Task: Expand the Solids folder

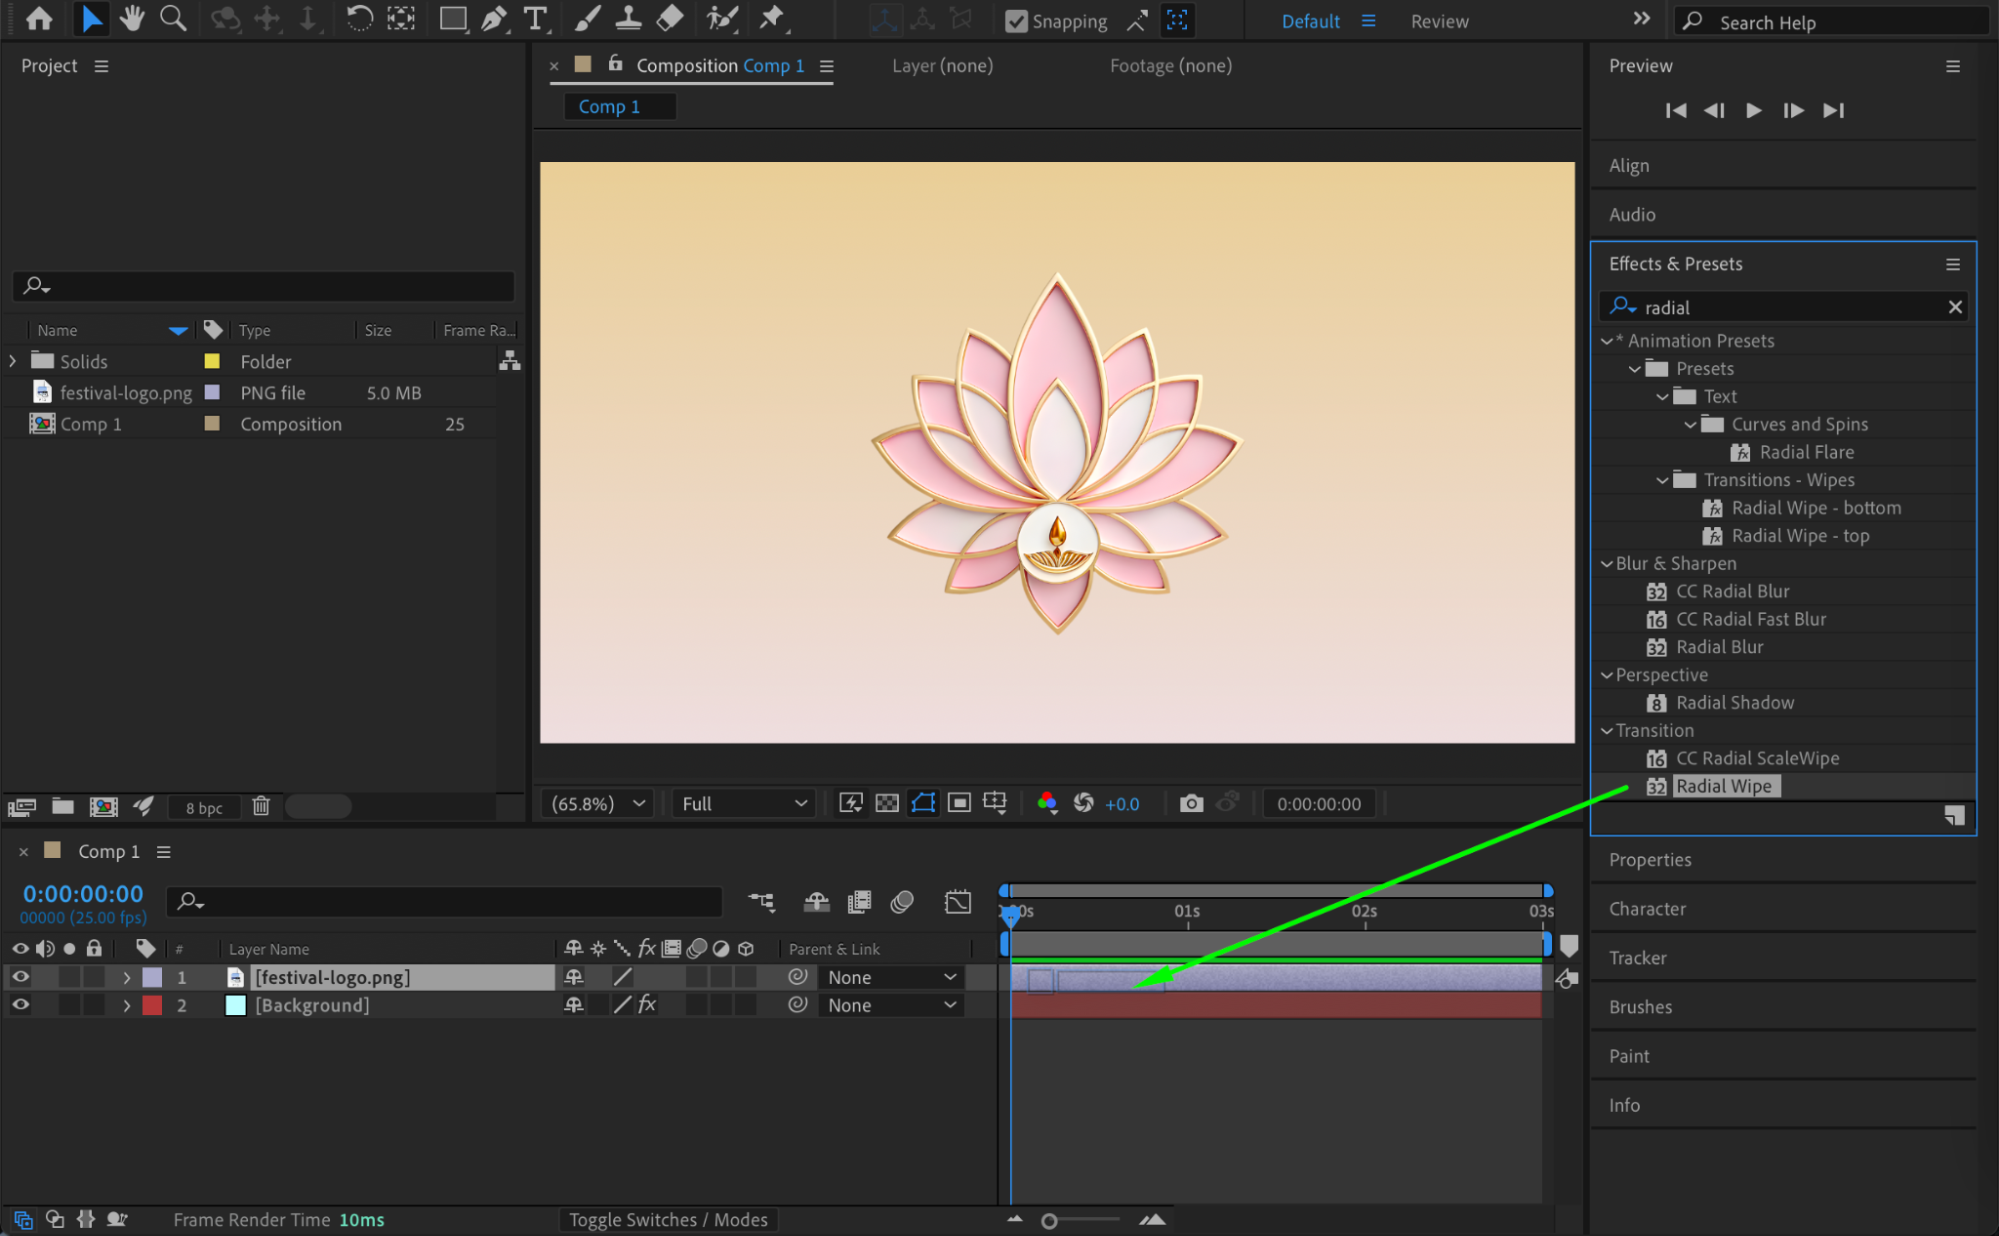Action: 13,361
